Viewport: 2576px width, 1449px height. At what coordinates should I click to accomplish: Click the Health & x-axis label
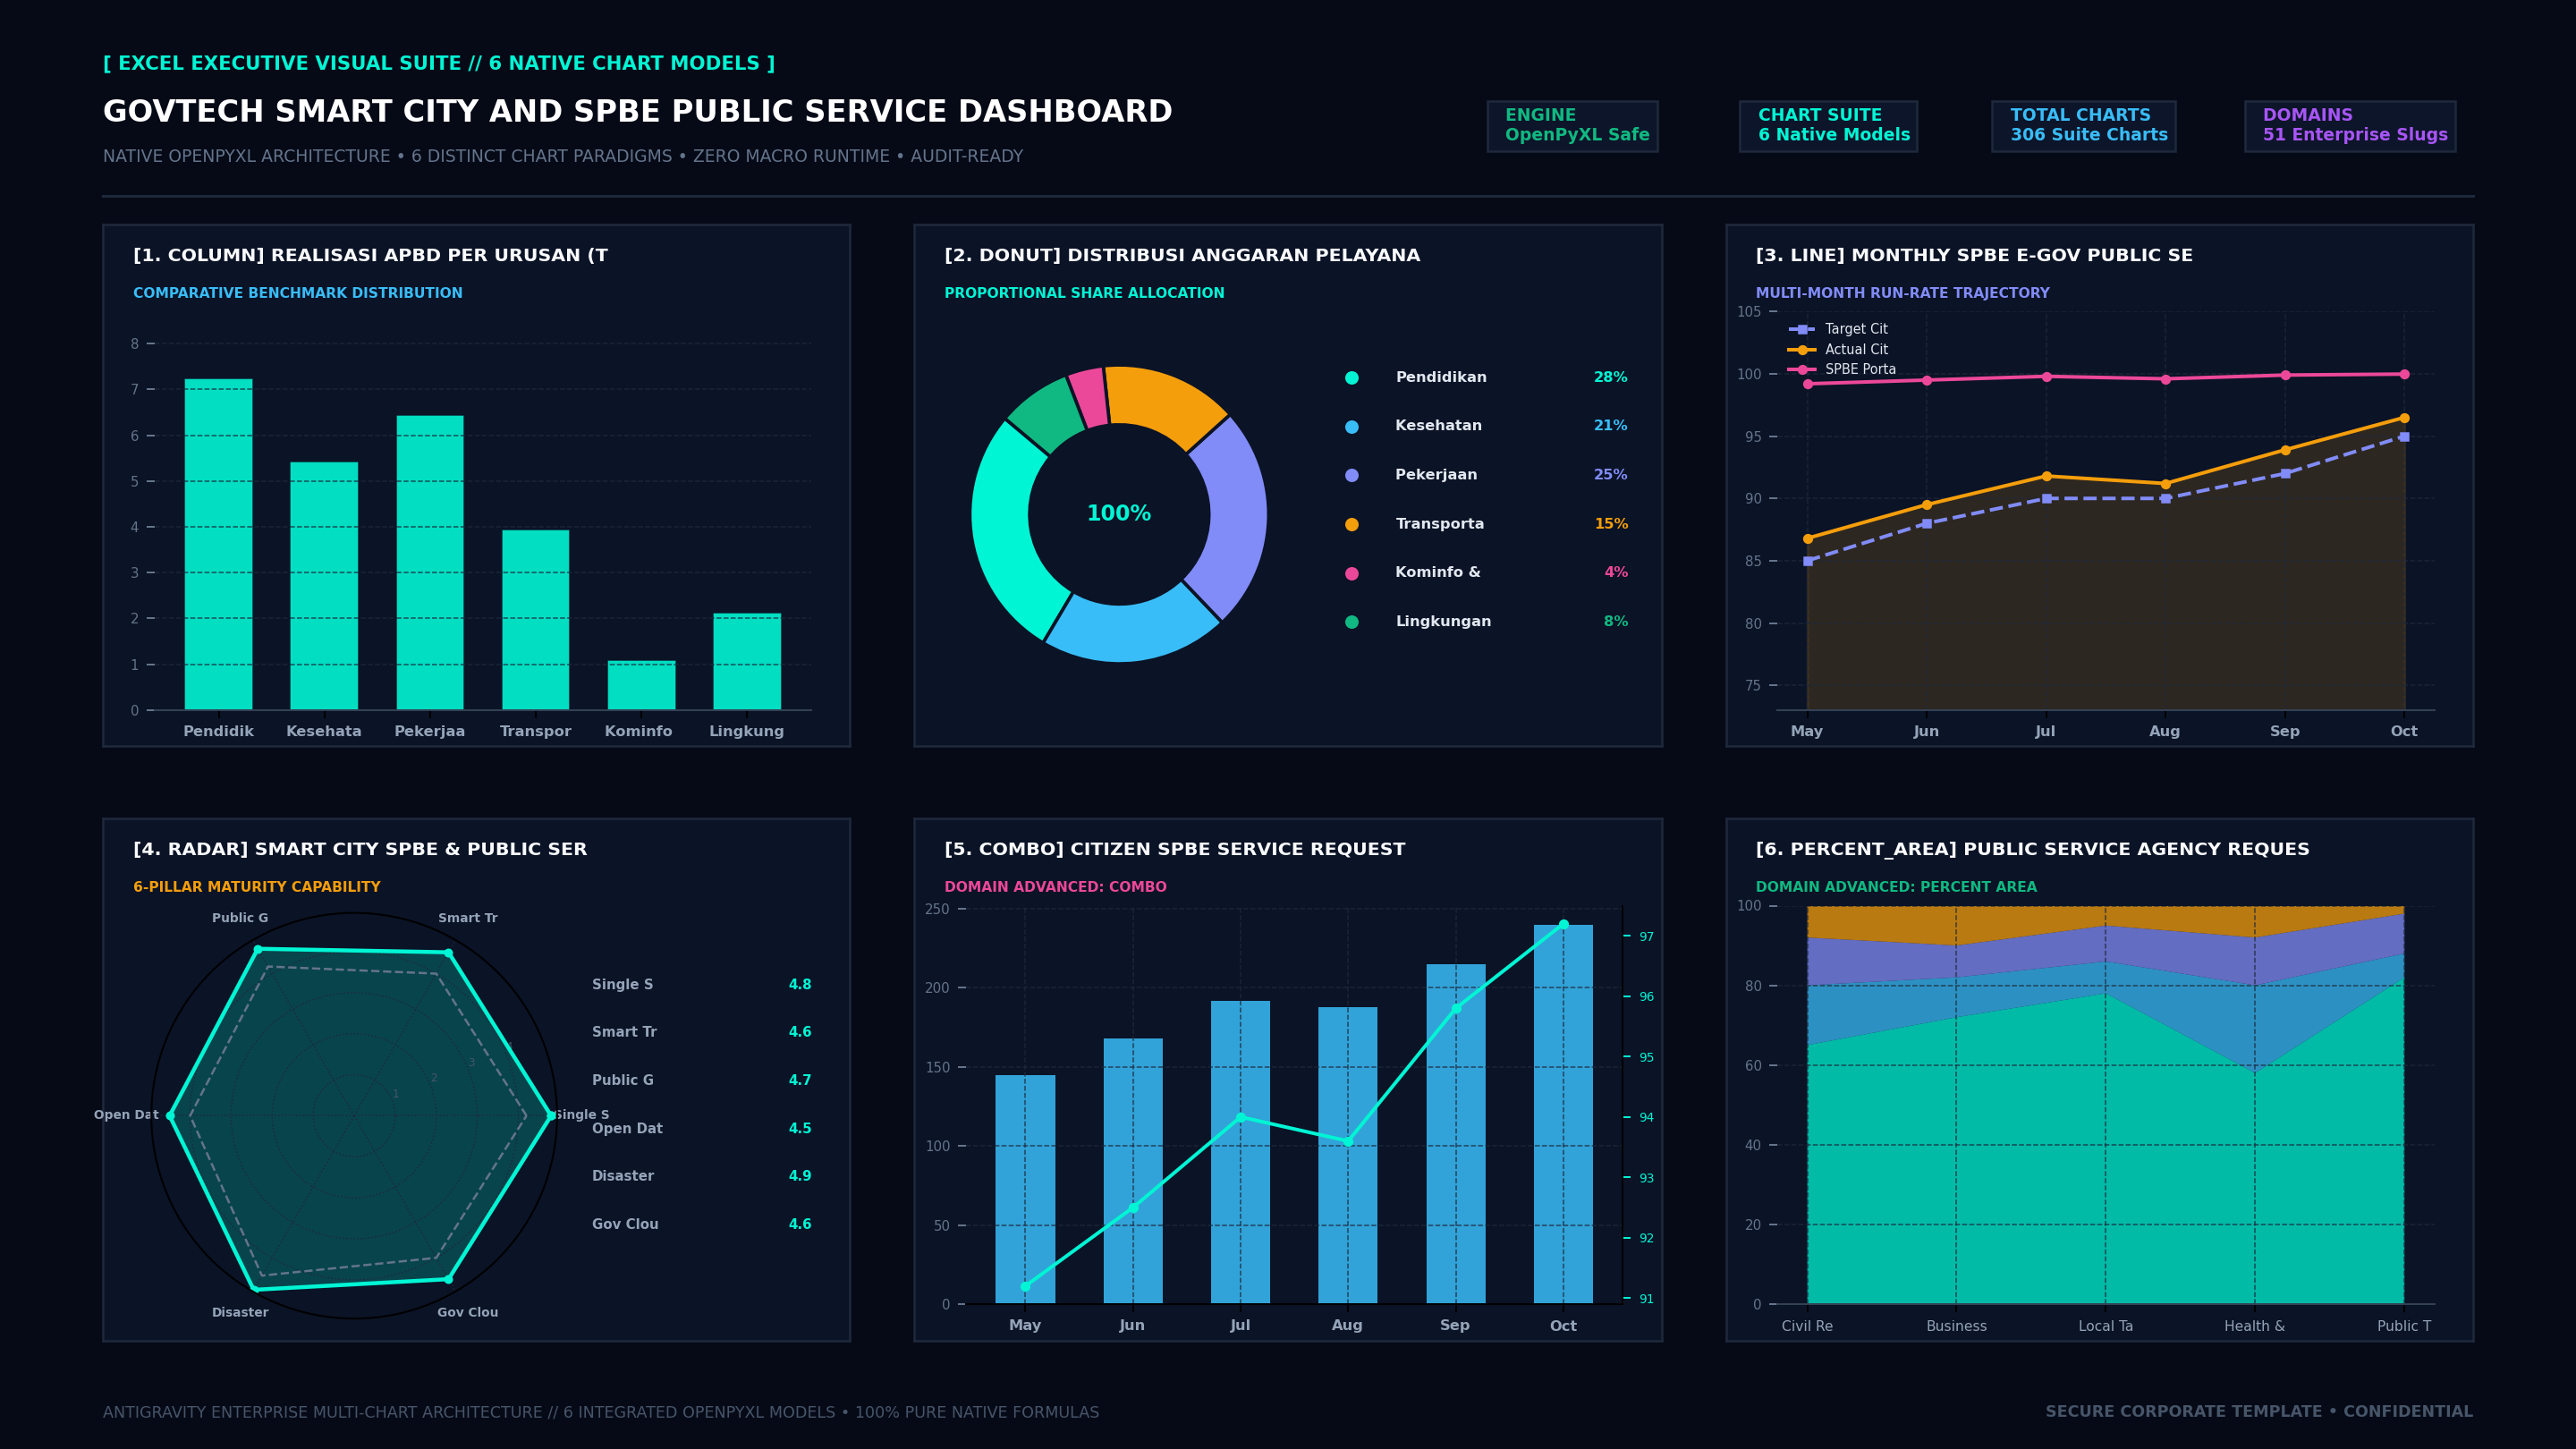[x=2254, y=1327]
